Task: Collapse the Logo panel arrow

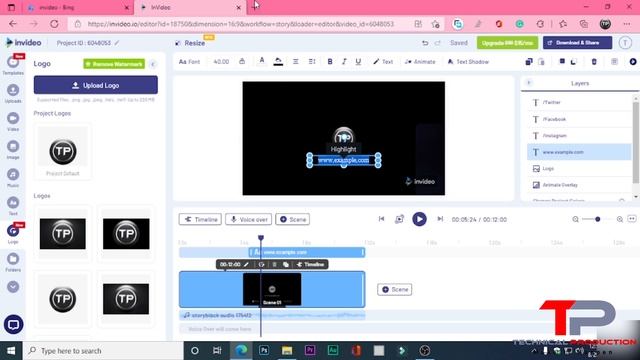Action: (x=153, y=64)
